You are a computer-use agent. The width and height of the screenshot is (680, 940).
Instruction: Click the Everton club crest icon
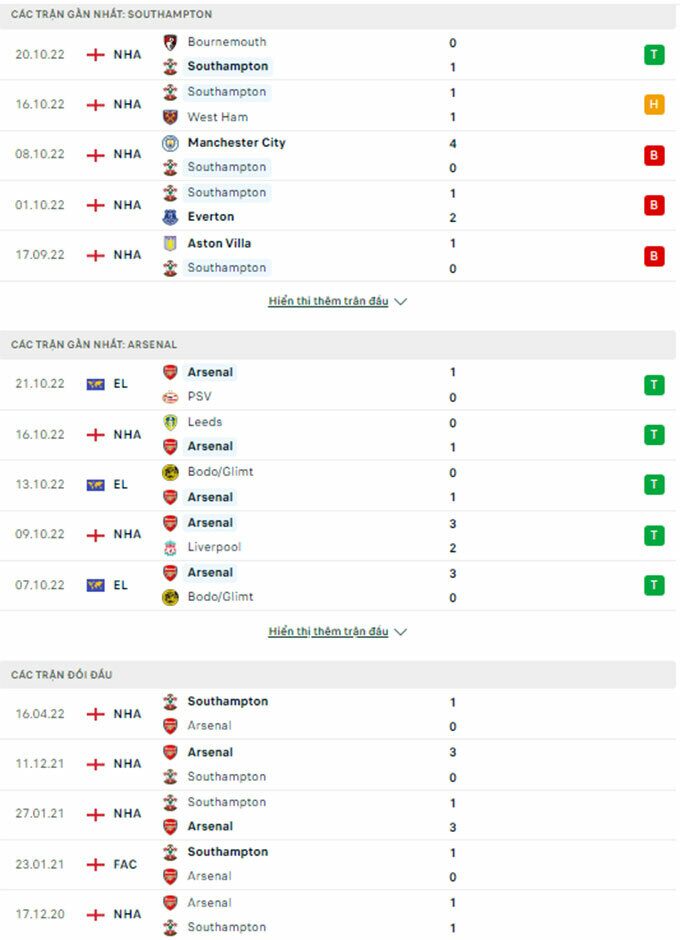pyautogui.click(x=170, y=217)
